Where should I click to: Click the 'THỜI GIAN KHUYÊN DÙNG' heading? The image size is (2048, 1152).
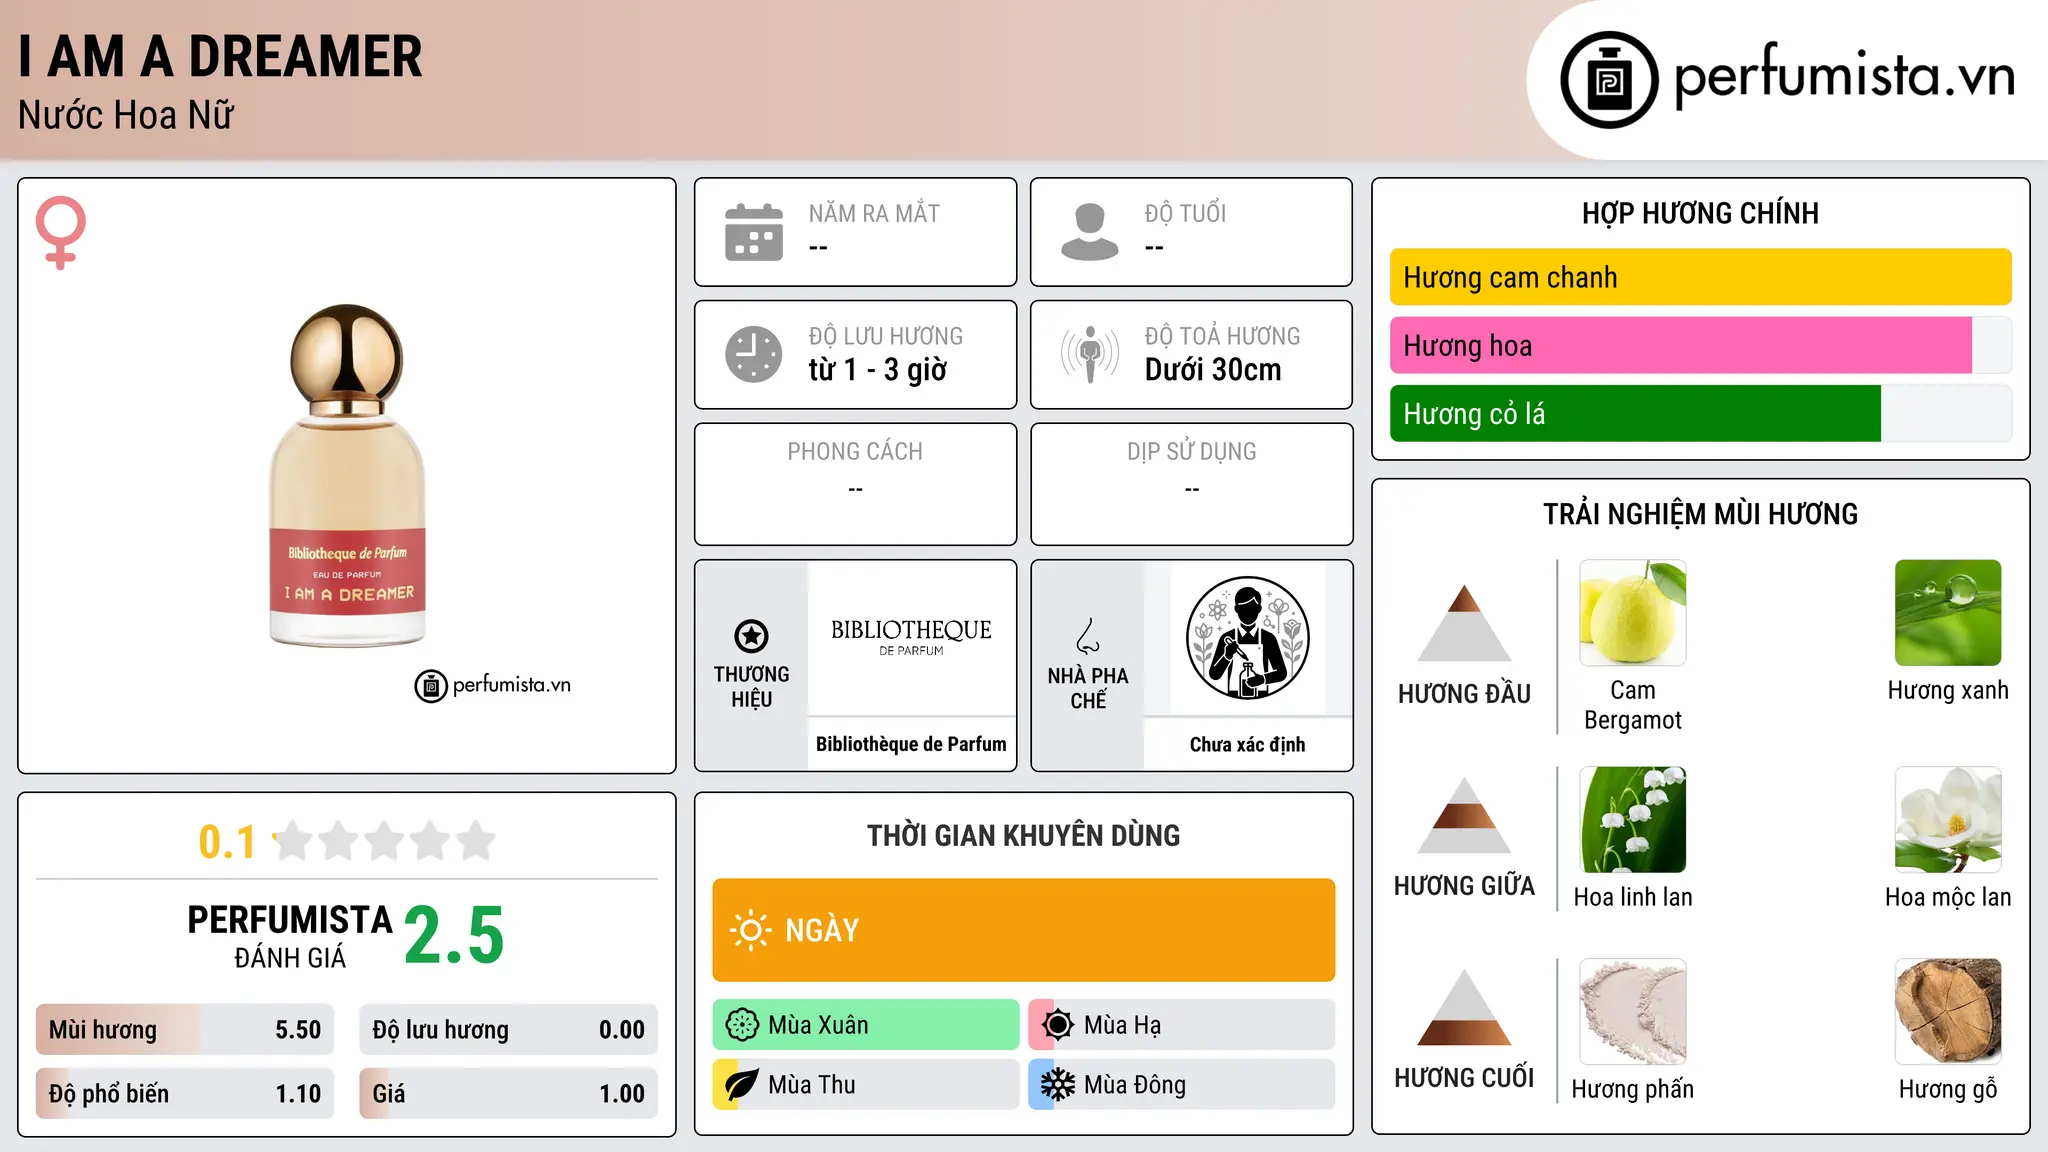coord(1024,836)
